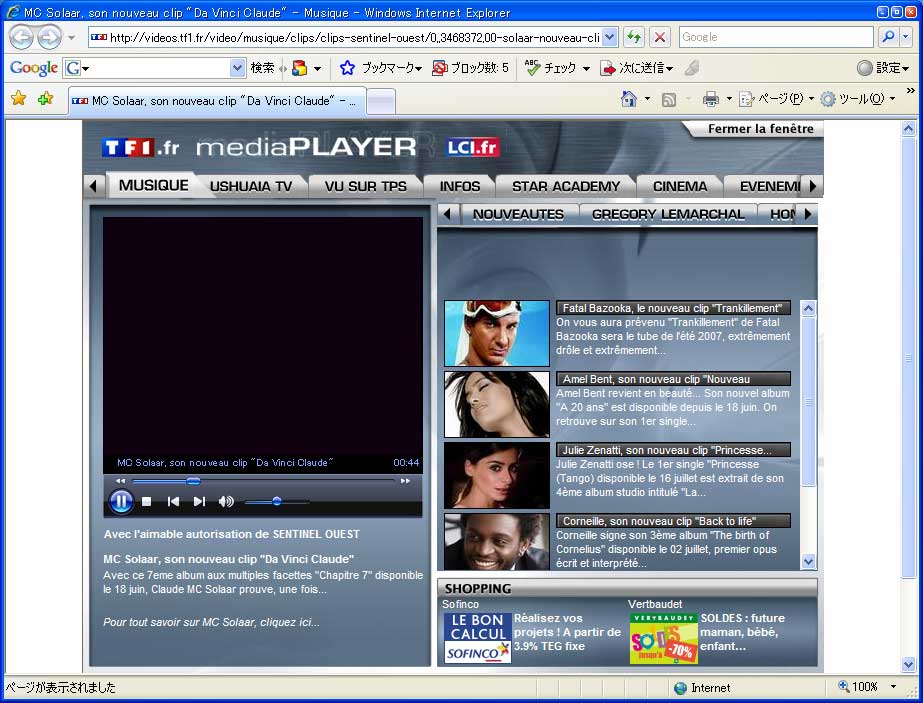The width and height of the screenshot is (923, 703).
Task: Select the CINEMA tab
Action: coord(680,186)
